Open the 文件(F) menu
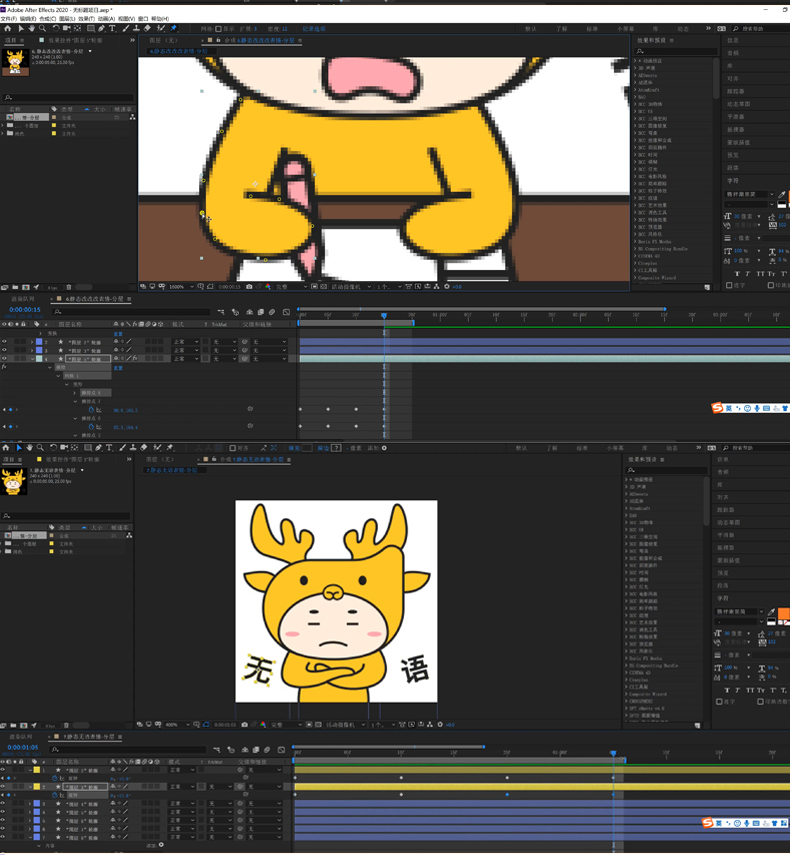This screenshot has height=855, width=790. (x=9, y=19)
